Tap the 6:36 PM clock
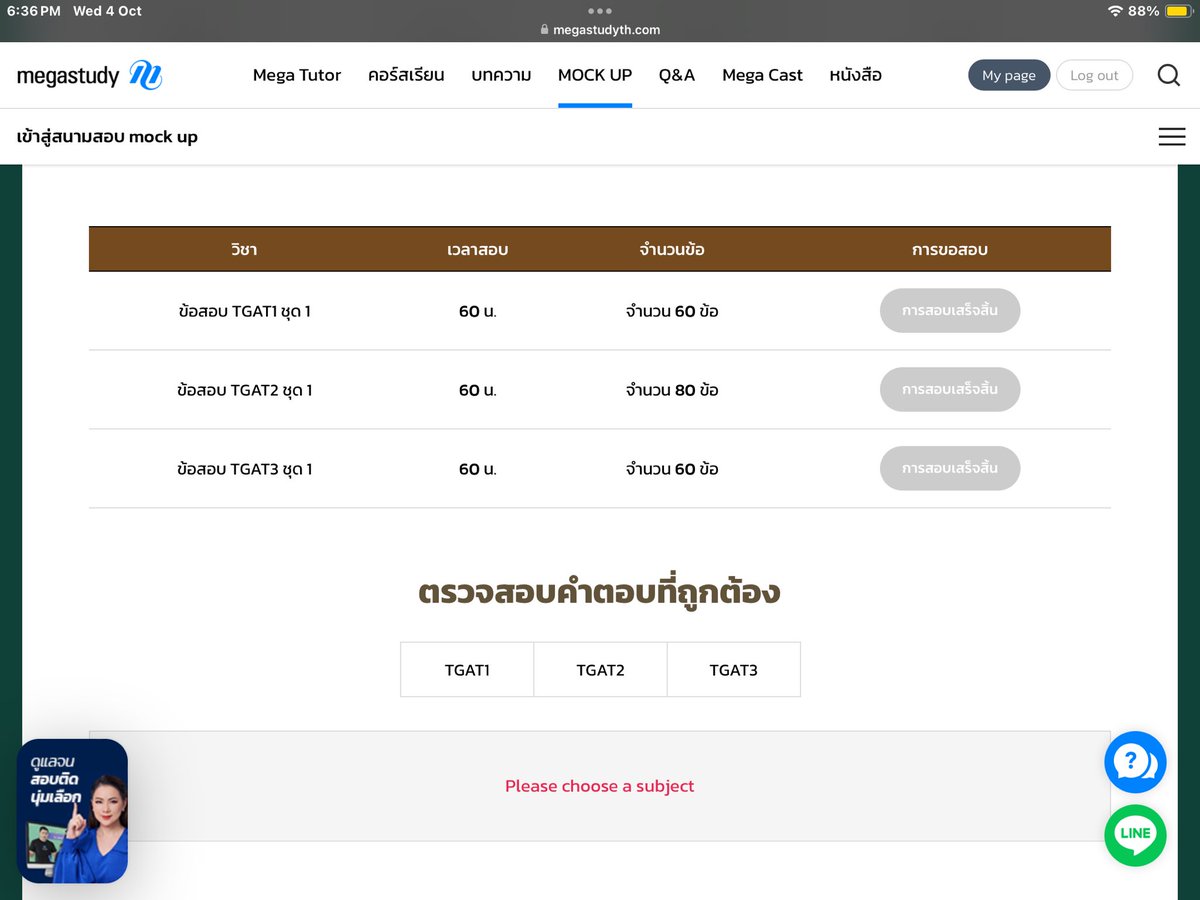 click(34, 11)
